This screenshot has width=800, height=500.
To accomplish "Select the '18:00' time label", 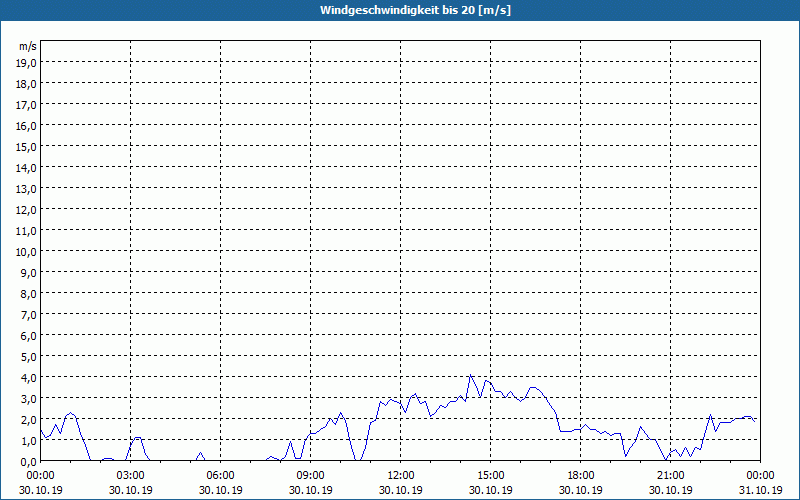I will pos(581,476).
